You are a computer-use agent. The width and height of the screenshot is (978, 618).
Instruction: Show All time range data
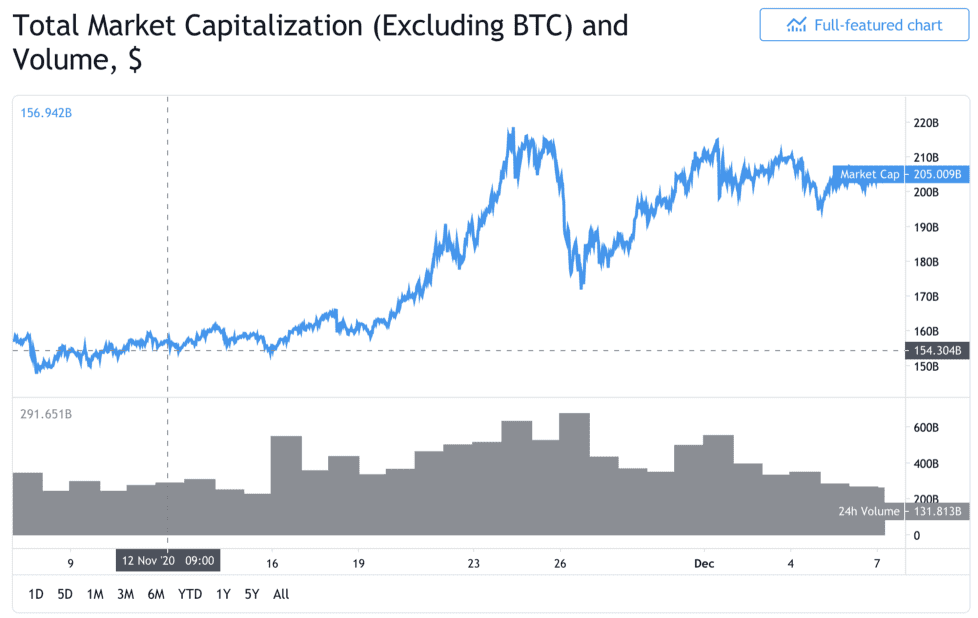281,594
